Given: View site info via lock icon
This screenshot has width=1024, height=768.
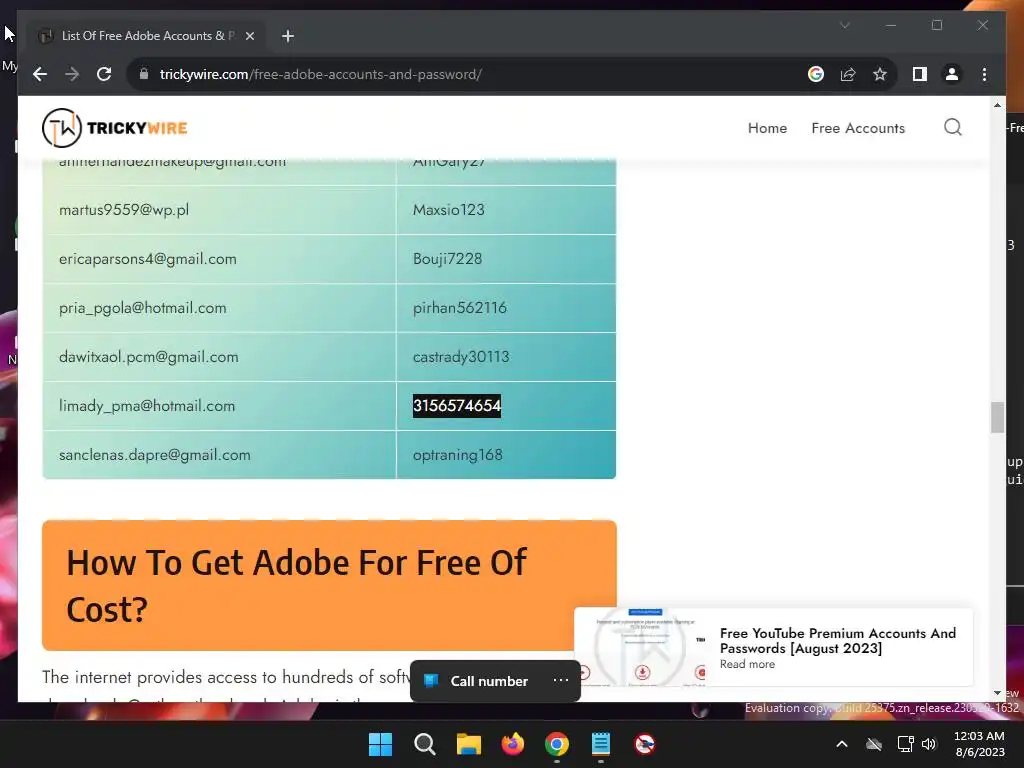Looking at the screenshot, I should pos(144,74).
